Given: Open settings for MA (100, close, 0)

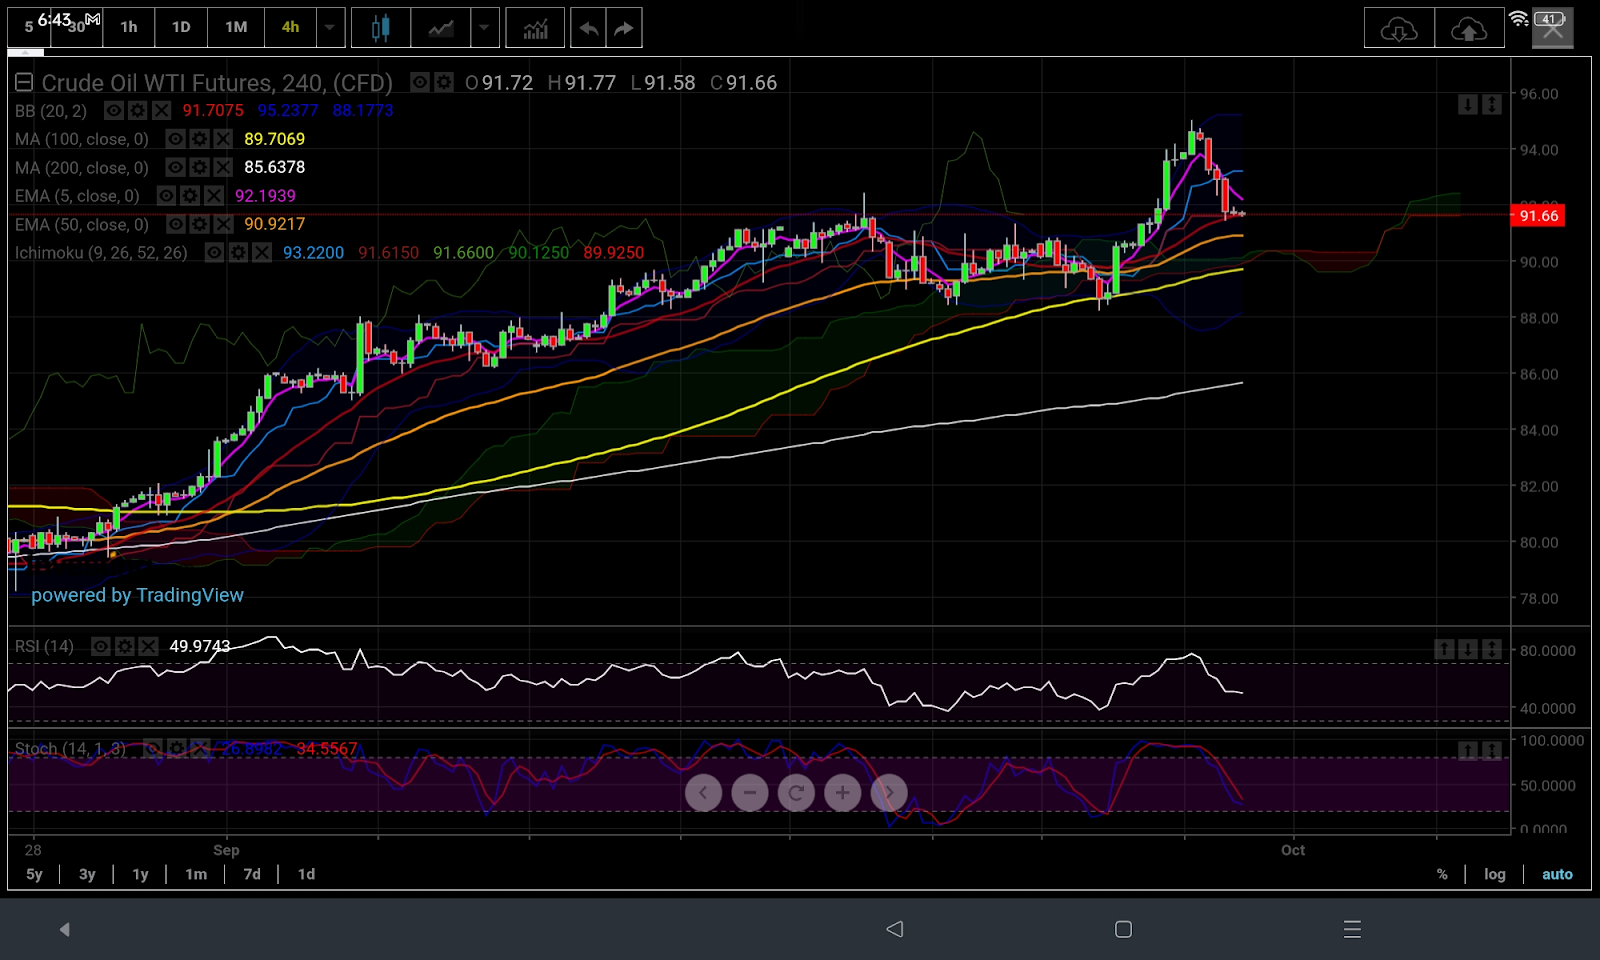Looking at the screenshot, I should coord(199,139).
